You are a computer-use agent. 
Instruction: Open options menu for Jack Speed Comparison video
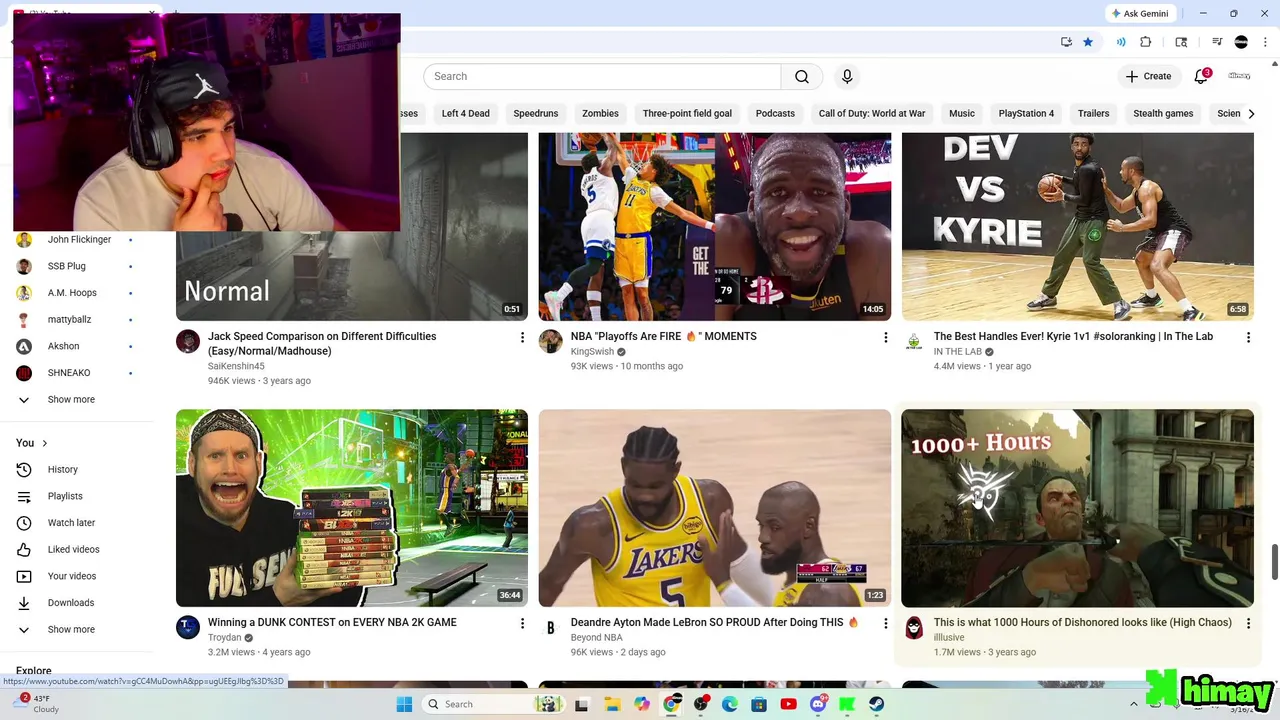coord(522,338)
